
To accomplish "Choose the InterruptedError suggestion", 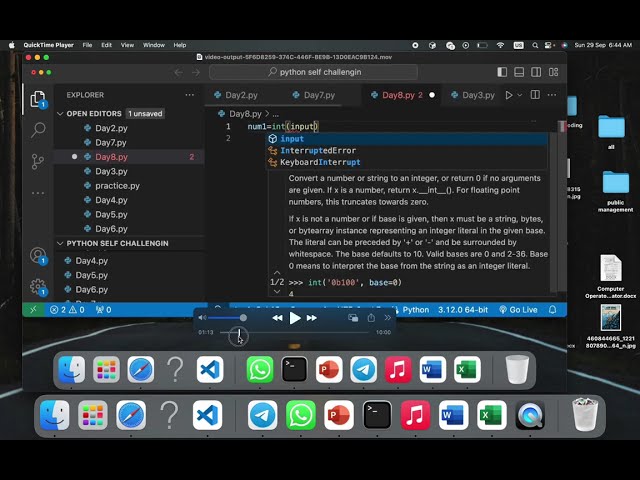I will (407, 151).
